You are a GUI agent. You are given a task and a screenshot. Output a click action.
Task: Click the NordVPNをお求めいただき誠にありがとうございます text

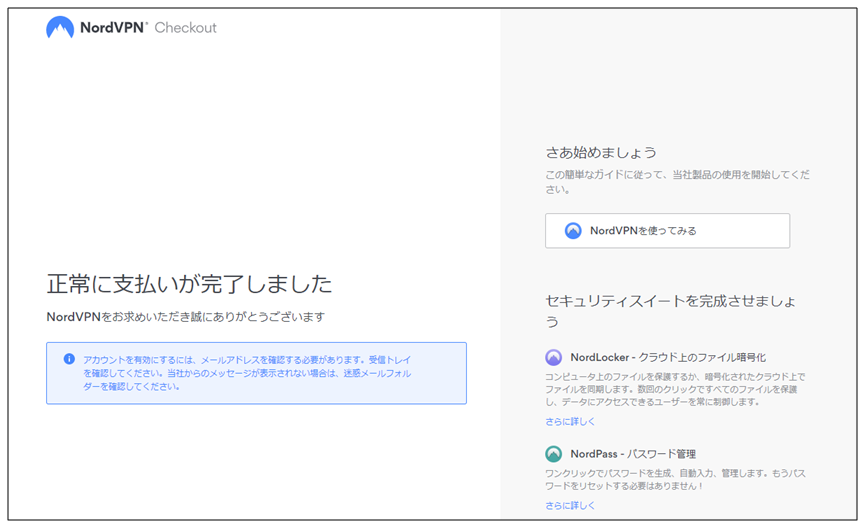[x=185, y=317]
